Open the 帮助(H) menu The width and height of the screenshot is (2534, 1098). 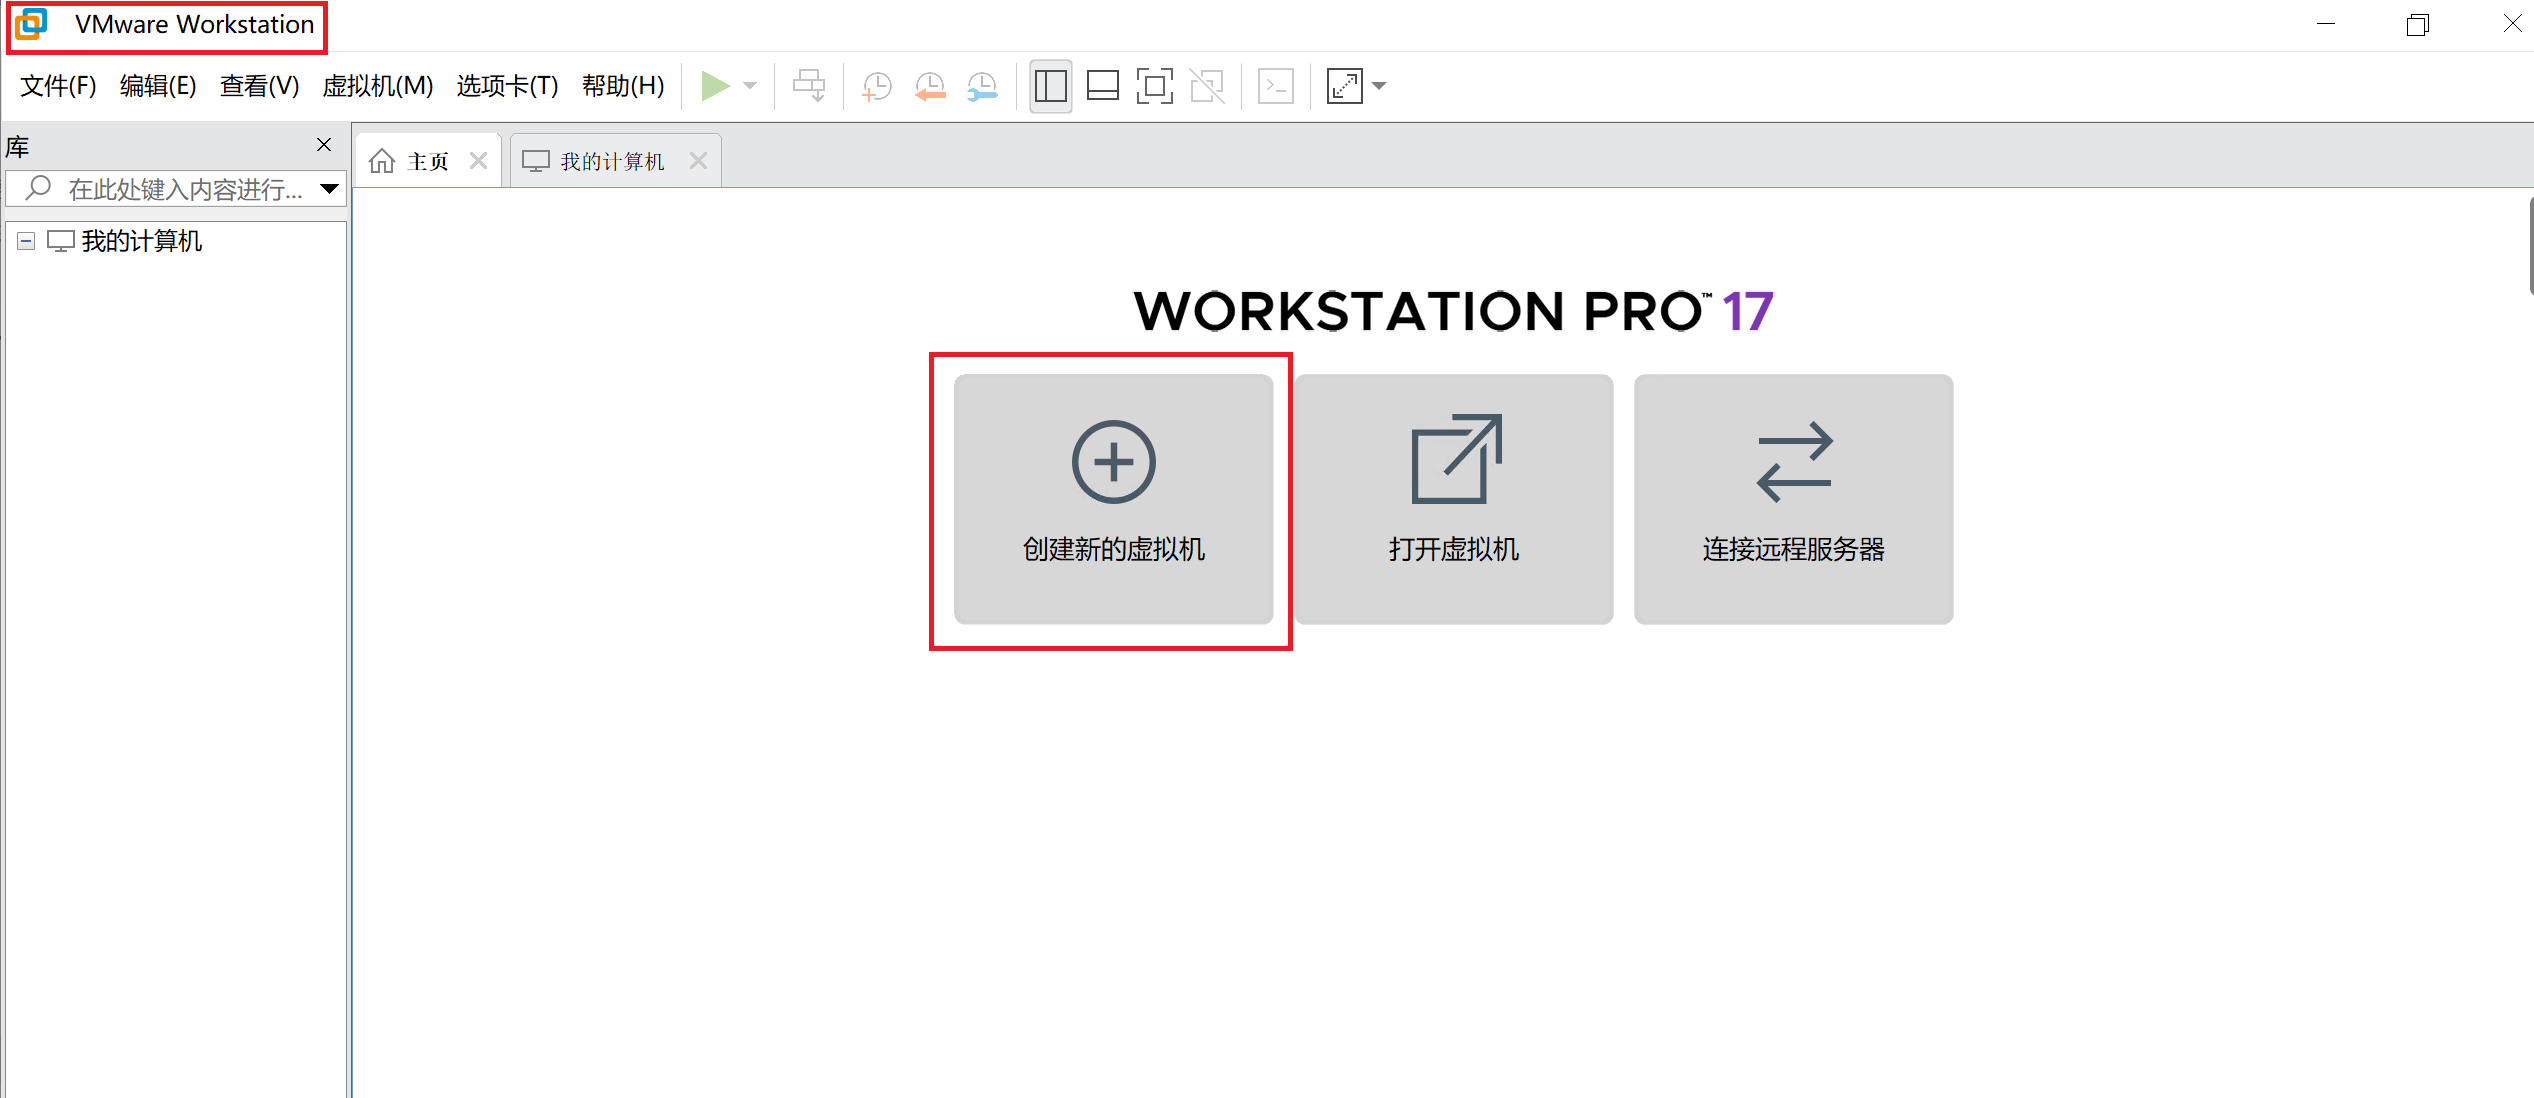coord(623,86)
